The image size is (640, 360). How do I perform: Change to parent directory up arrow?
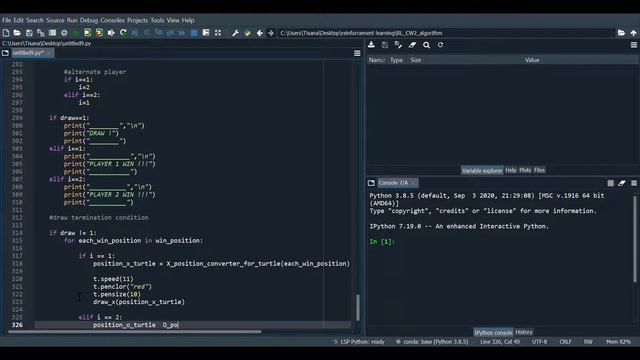pyautogui.click(x=633, y=33)
